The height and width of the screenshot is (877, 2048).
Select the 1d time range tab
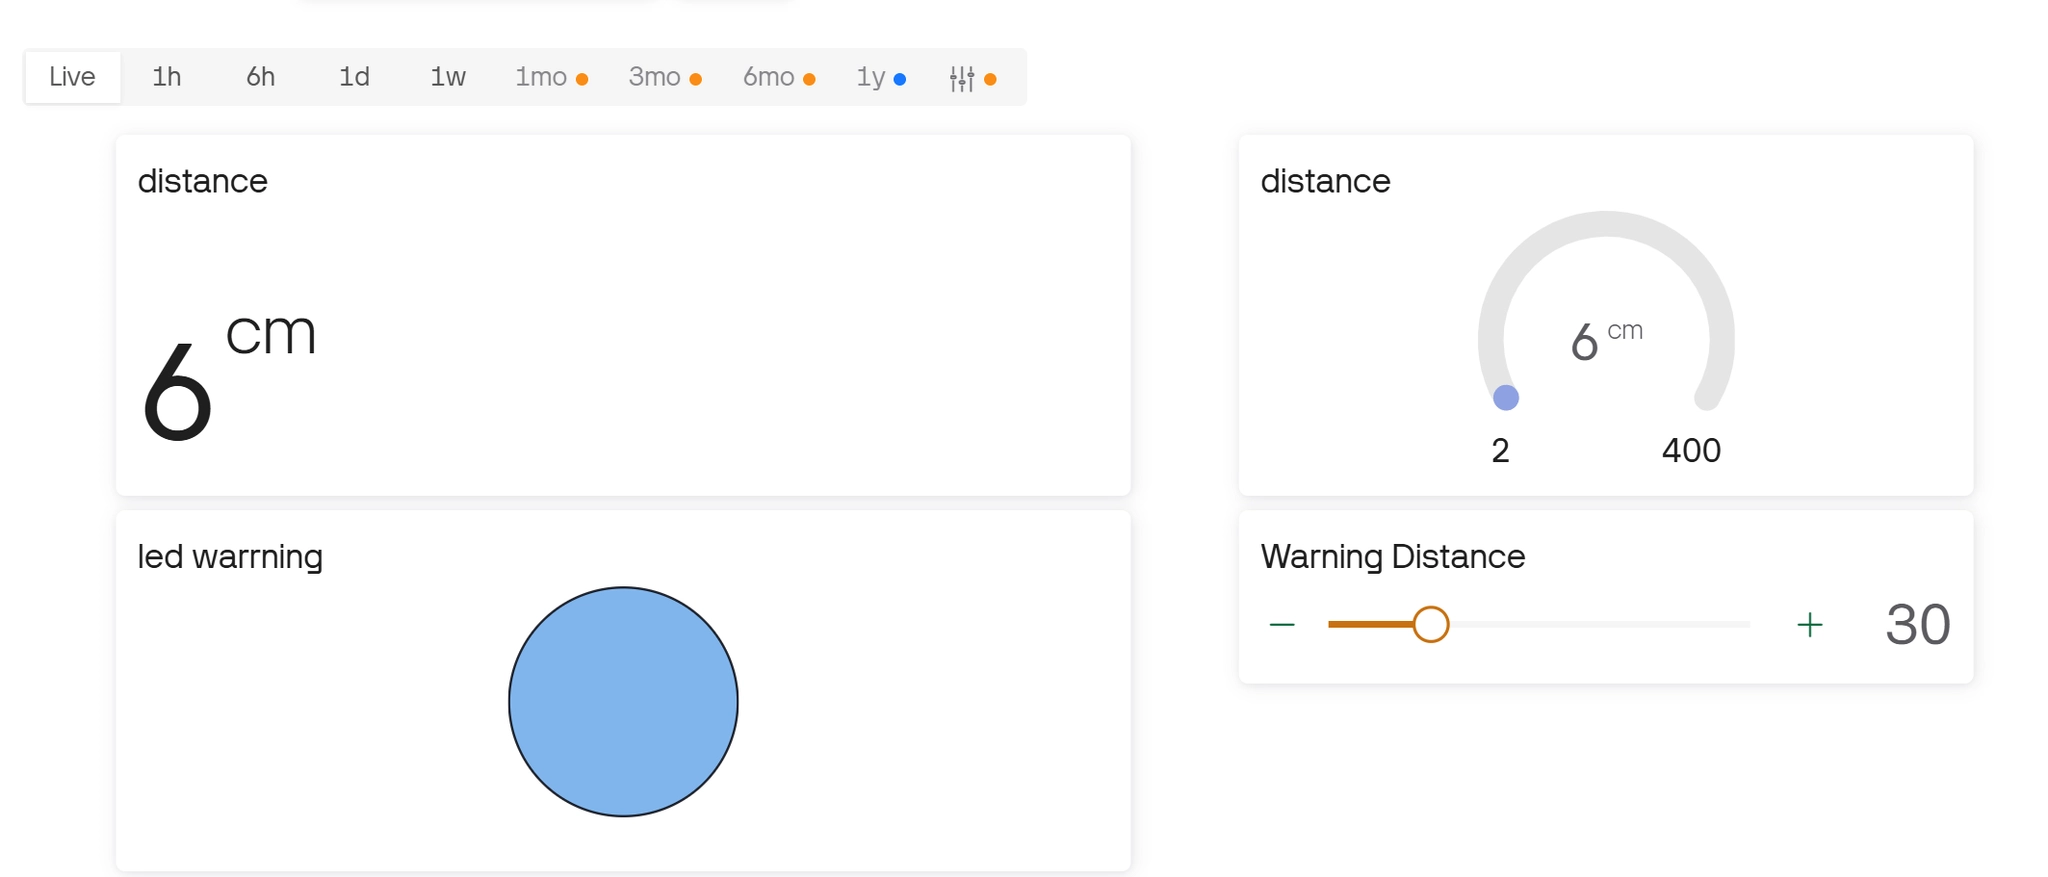tap(354, 77)
